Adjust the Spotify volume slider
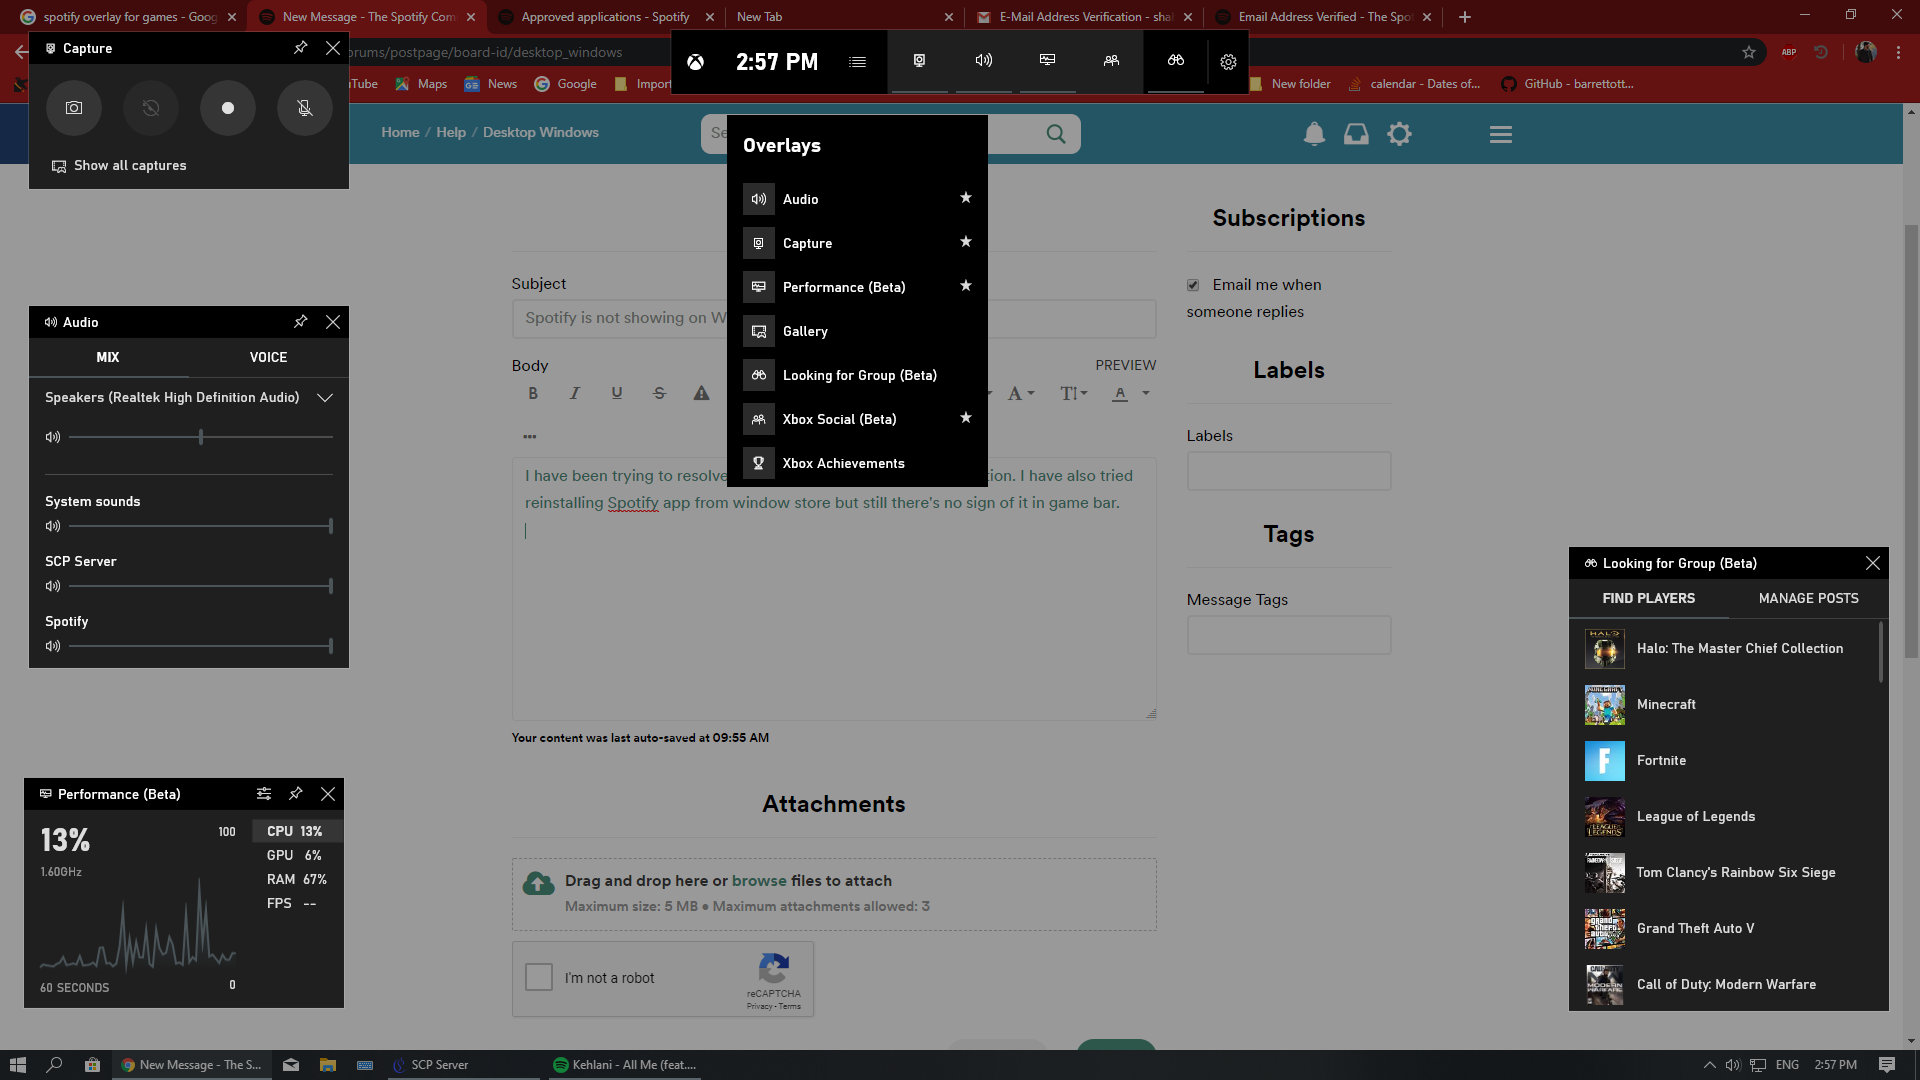 tap(201, 646)
